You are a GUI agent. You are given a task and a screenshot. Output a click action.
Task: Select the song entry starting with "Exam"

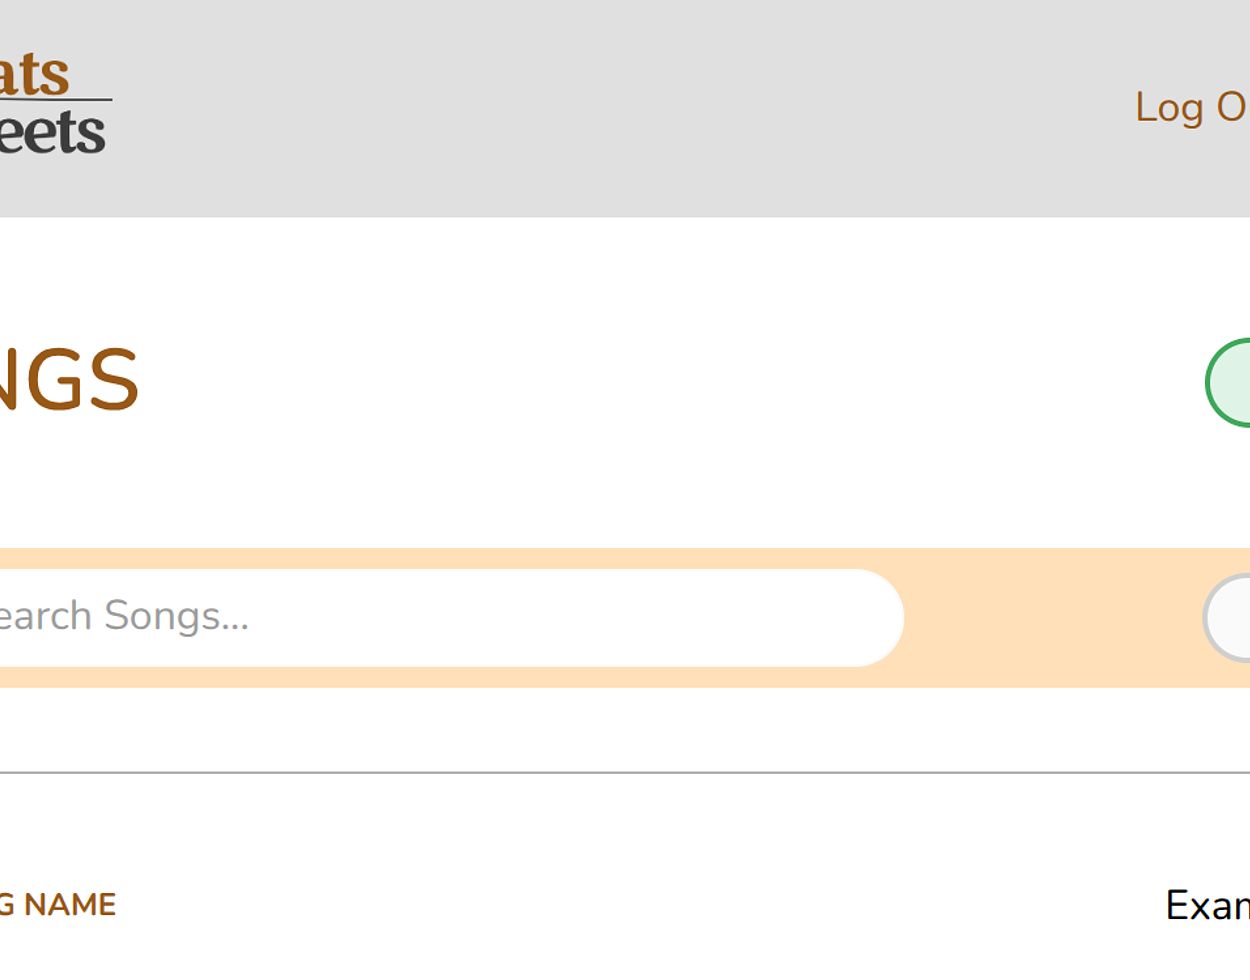[x=1207, y=906]
